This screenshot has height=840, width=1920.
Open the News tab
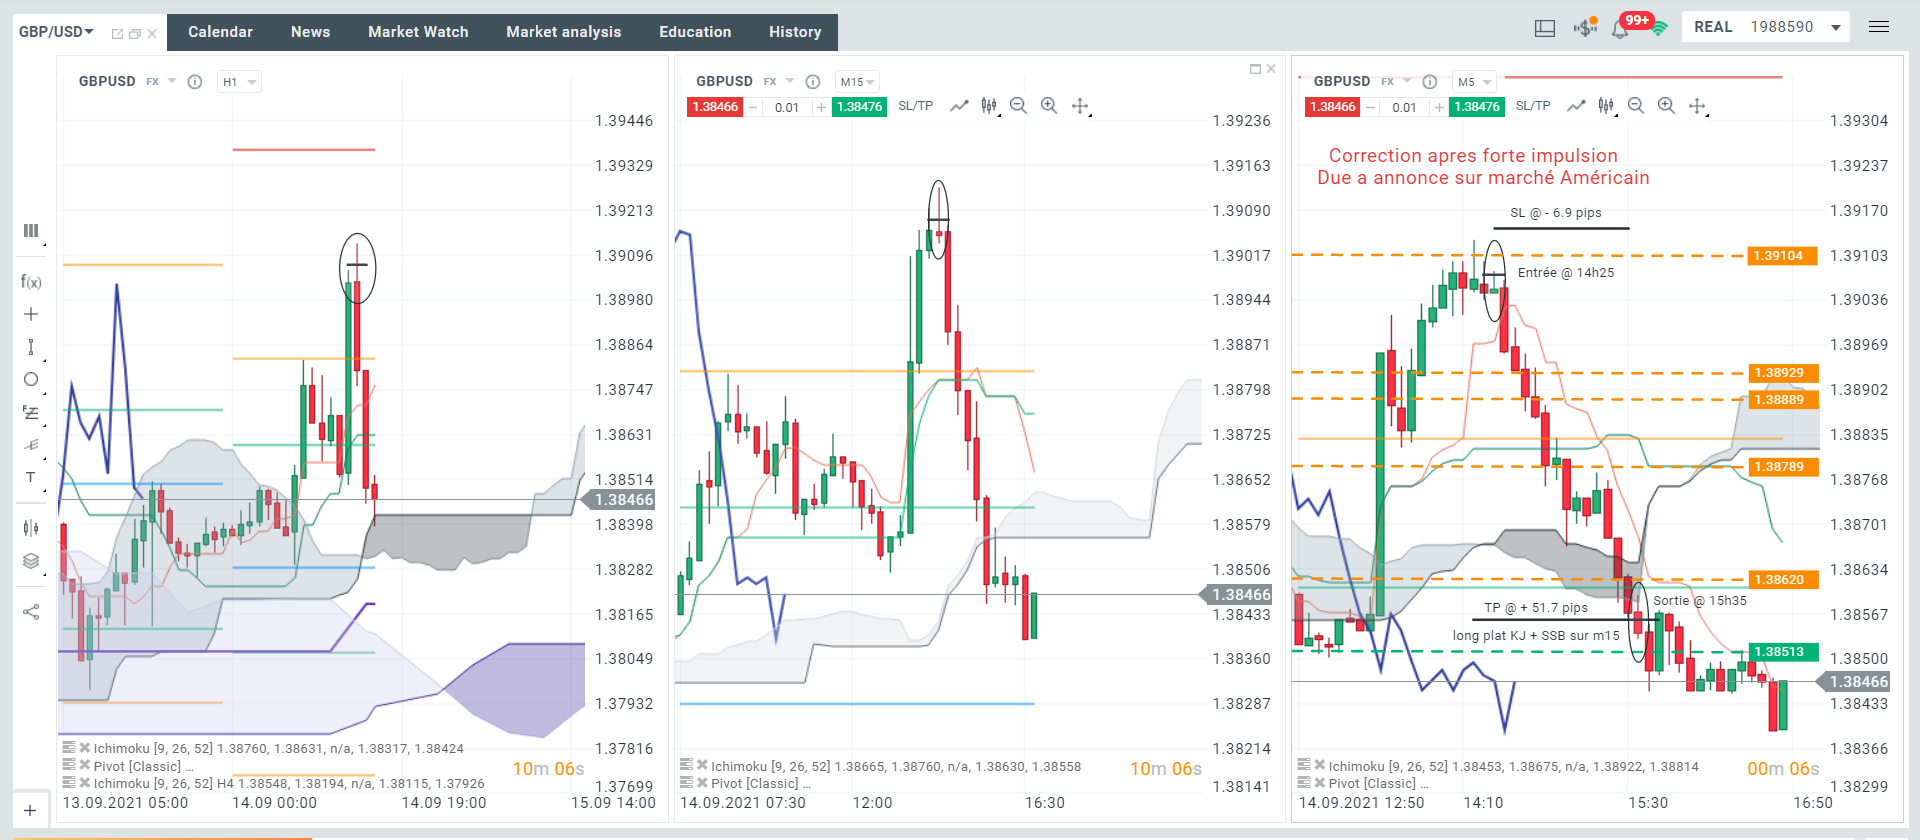[310, 32]
